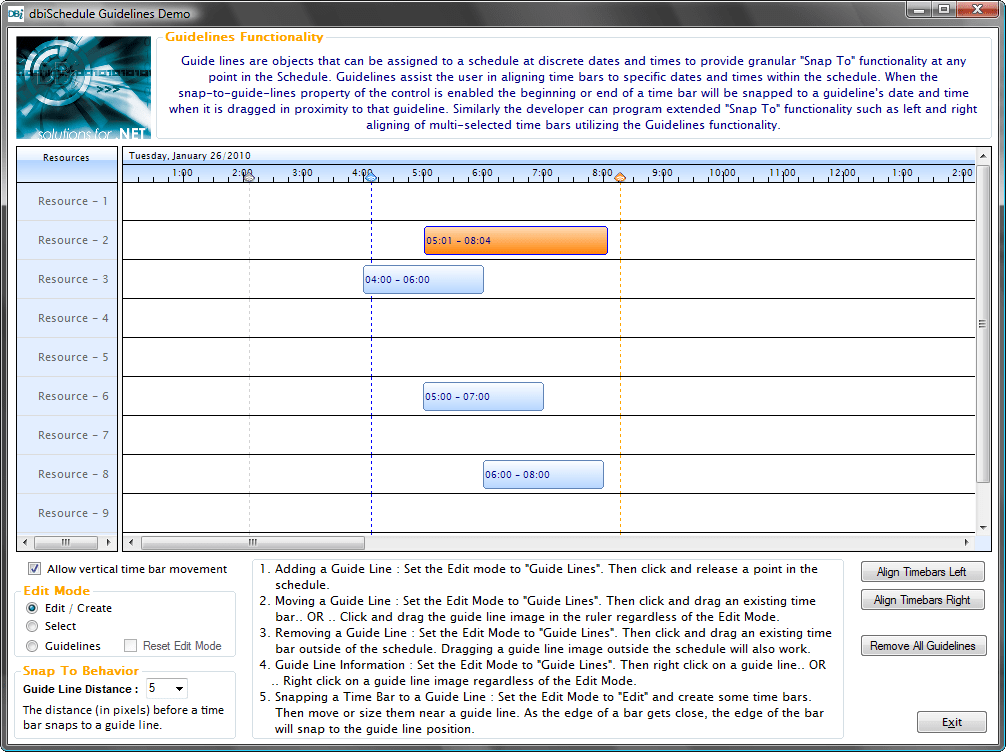Click the down arrow on the vertical scrollbar
The width and height of the screenshot is (1006, 752).
(985, 525)
